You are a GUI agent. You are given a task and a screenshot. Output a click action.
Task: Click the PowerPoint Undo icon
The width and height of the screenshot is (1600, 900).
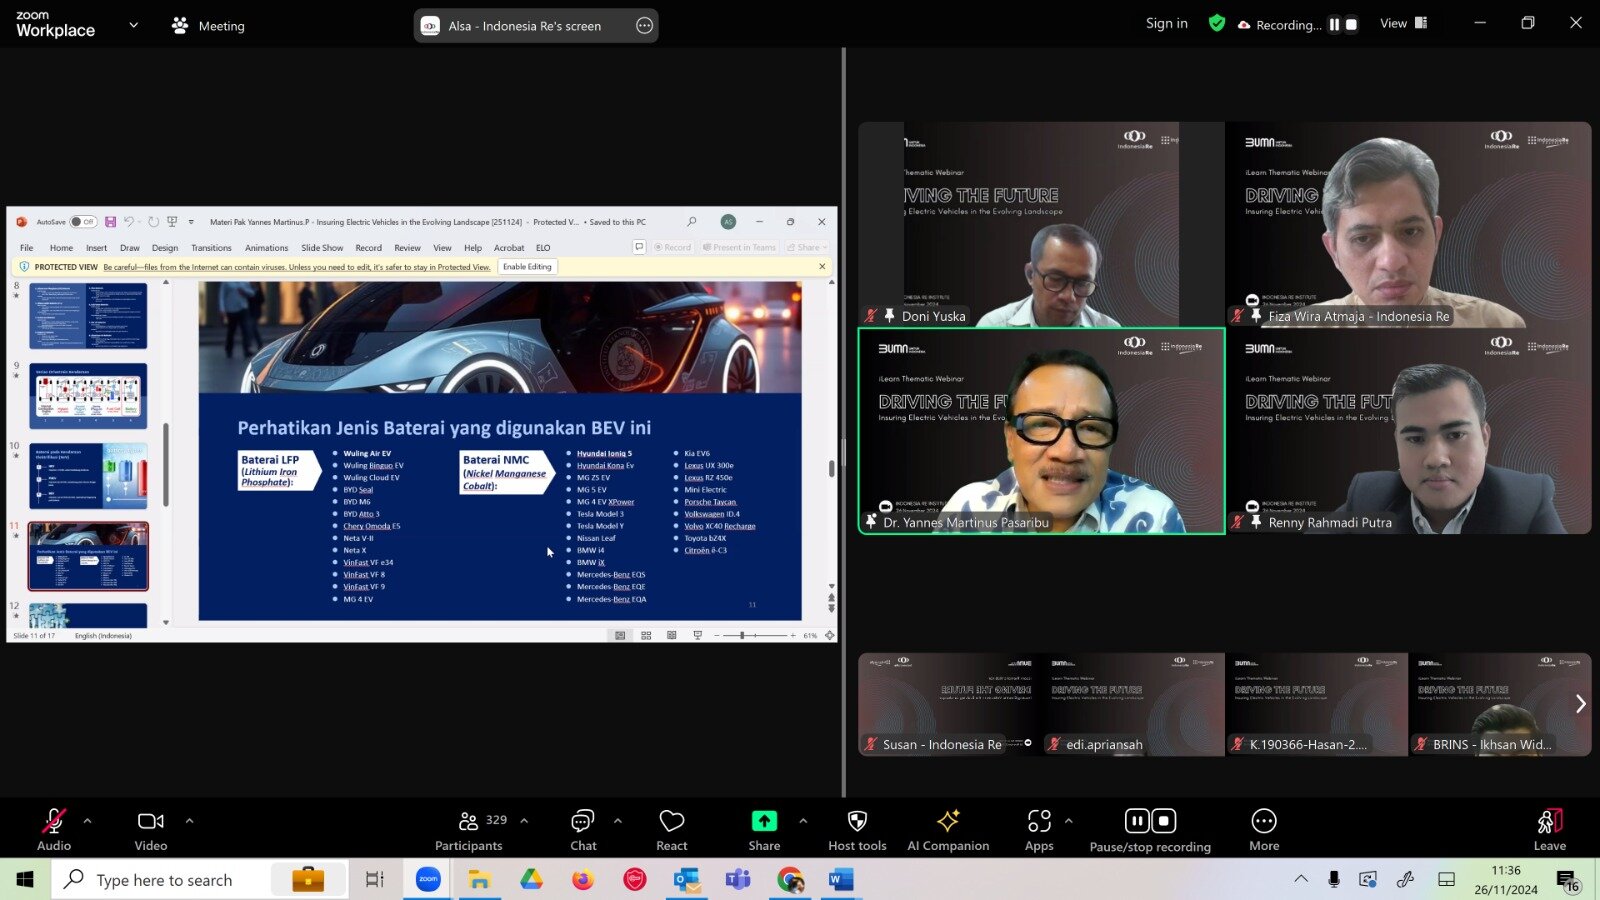(x=129, y=222)
